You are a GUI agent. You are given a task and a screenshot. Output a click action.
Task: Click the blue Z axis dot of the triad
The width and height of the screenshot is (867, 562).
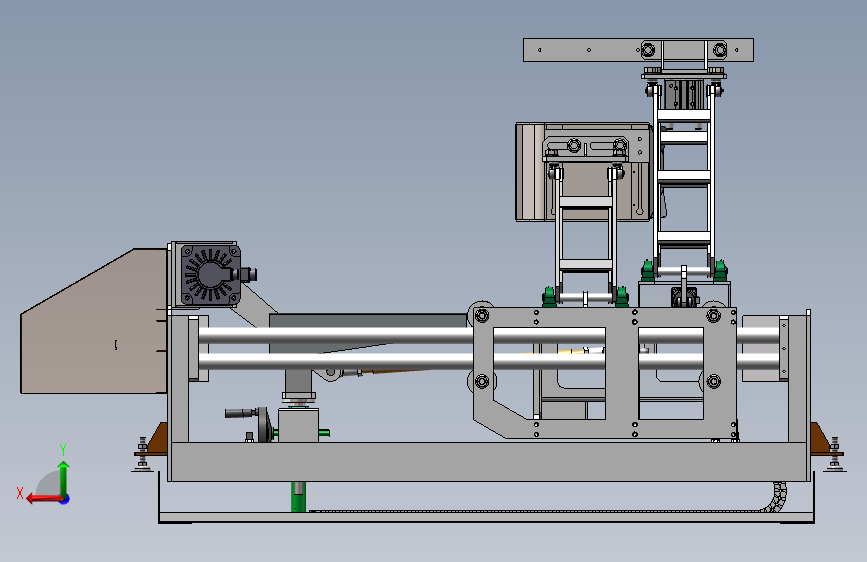[x=65, y=499]
